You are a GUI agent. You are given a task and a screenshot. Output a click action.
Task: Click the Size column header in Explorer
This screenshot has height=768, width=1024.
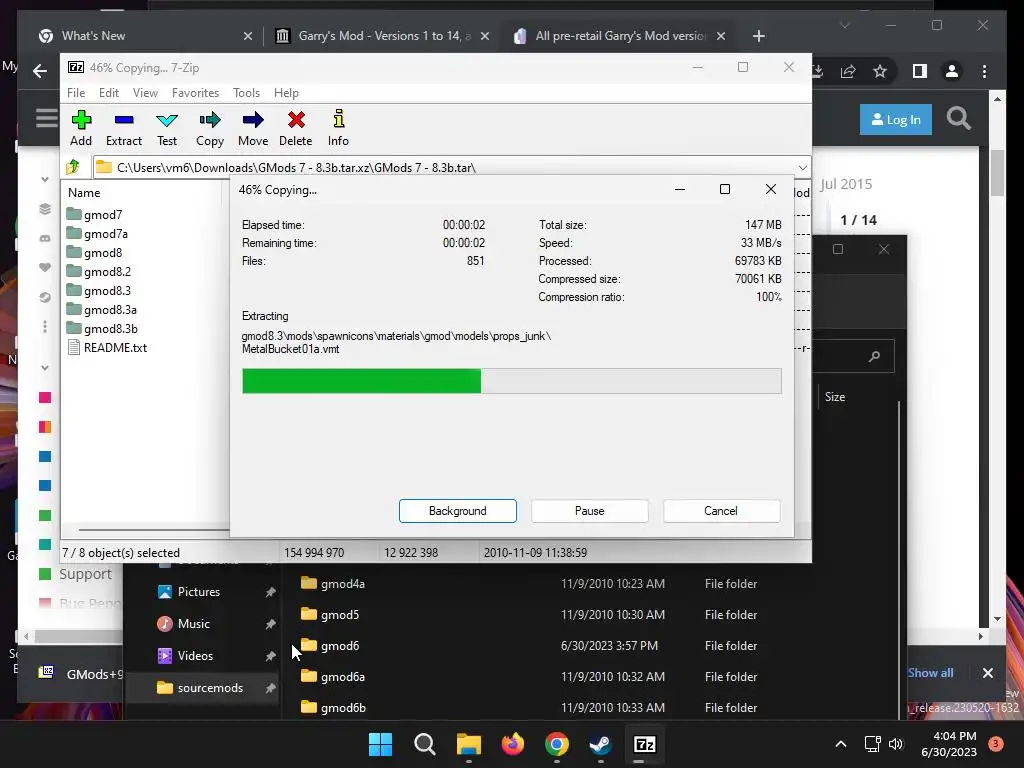pos(835,396)
